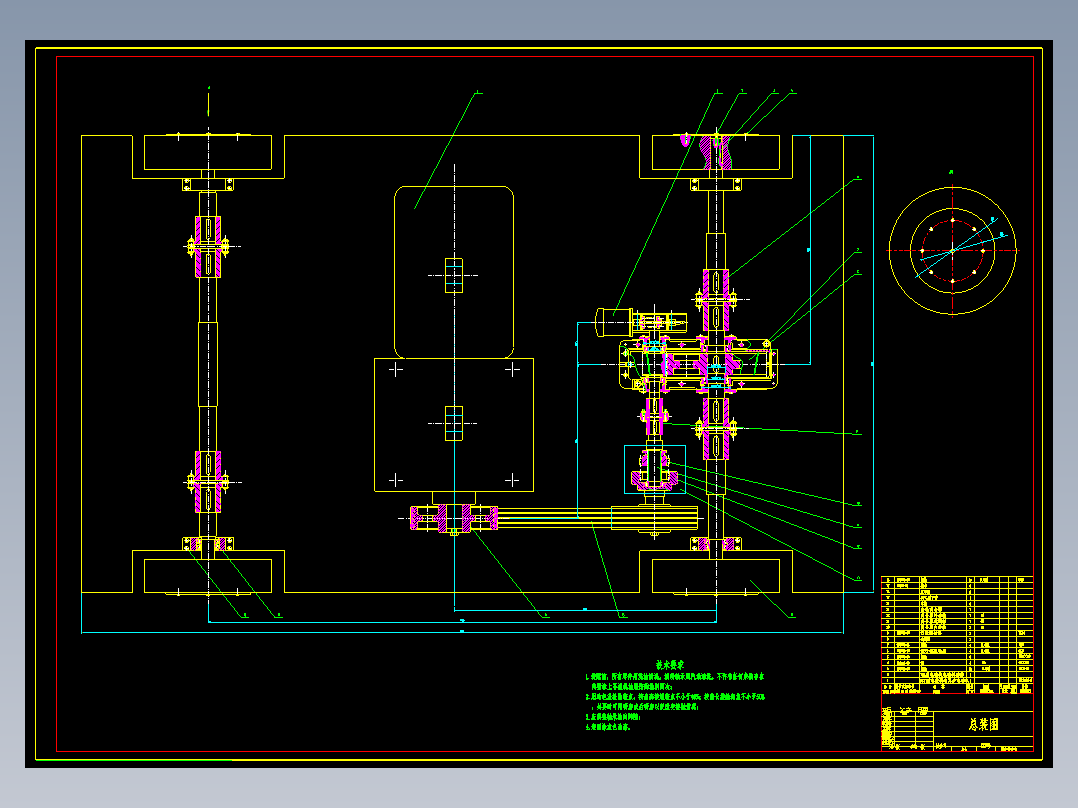Click the cyan-boxed bevel gear assembly
Image resolution: width=1078 pixels, height=808 pixels.
[654, 470]
